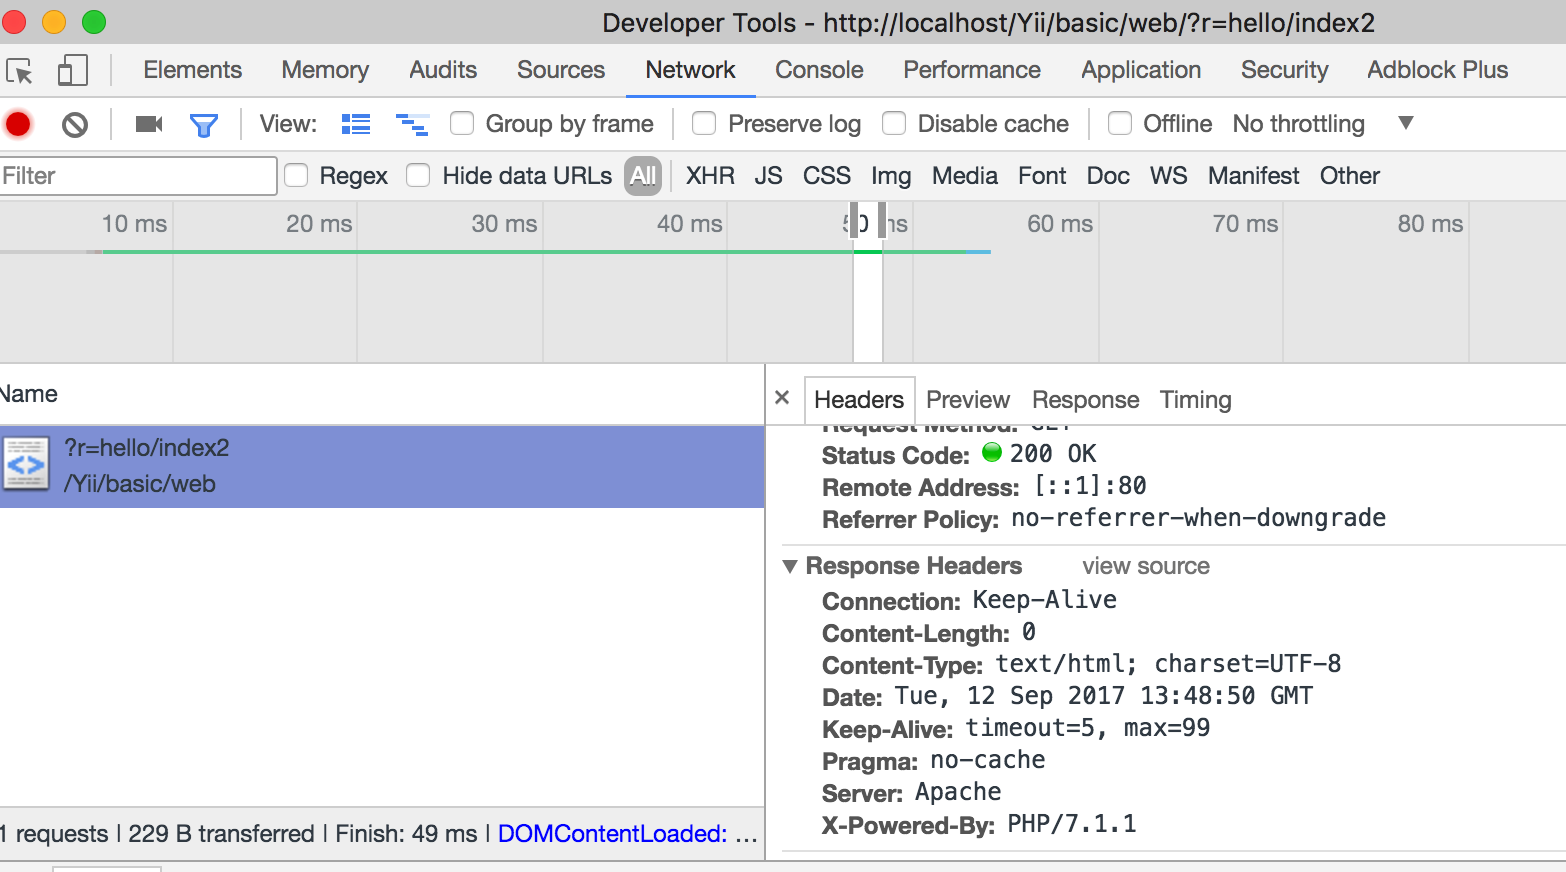The width and height of the screenshot is (1566, 872).
Task: Stop recording the network log
Action: pos(18,124)
